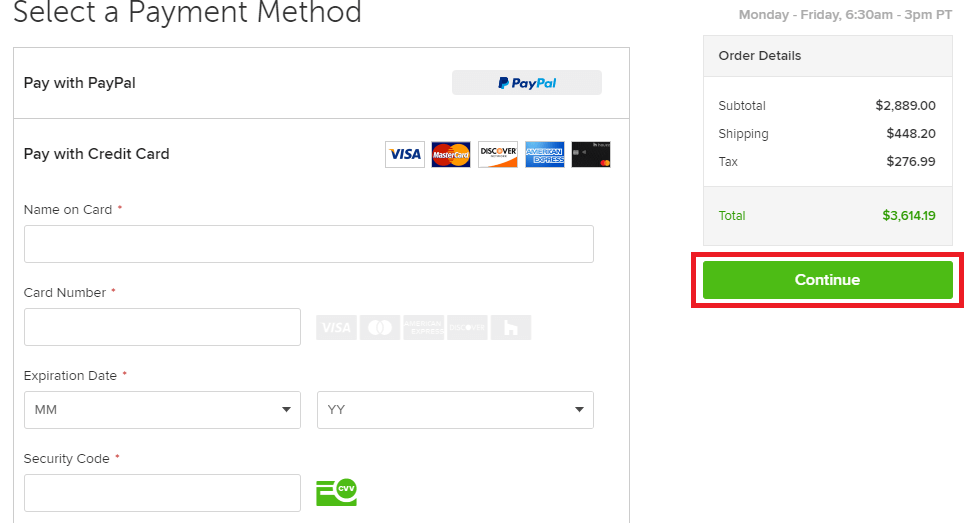Click the Pay with PayPal label
The height and width of the screenshot is (523, 978).
tap(80, 83)
